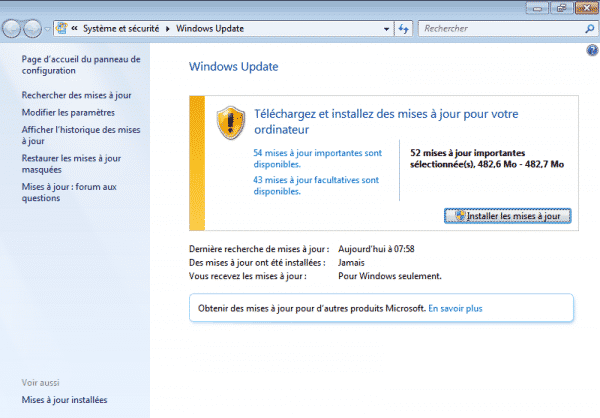The width and height of the screenshot is (600, 418).
Task: Click the Téléchargez et installez heading
Action: [x=386, y=122]
